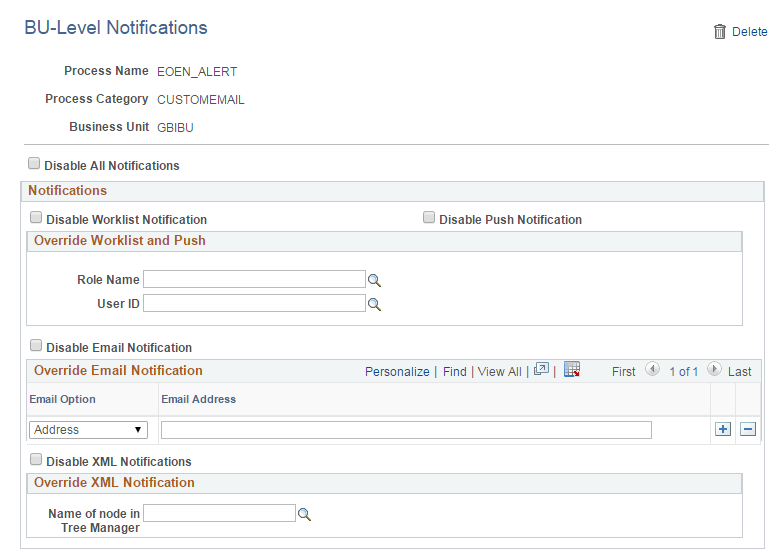
Task: Click the Delete link
Action: 749,32
